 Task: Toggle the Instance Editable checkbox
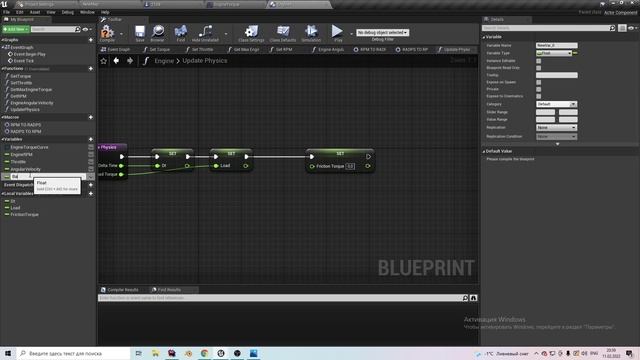pos(539,61)
